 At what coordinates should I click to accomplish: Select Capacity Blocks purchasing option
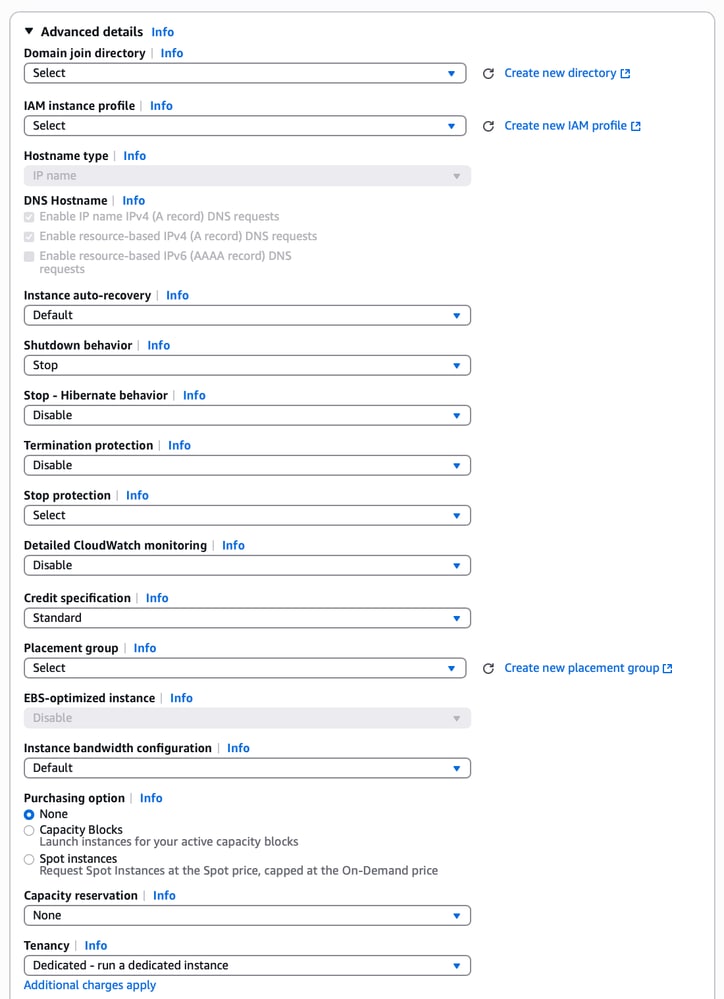pos(29,830)
